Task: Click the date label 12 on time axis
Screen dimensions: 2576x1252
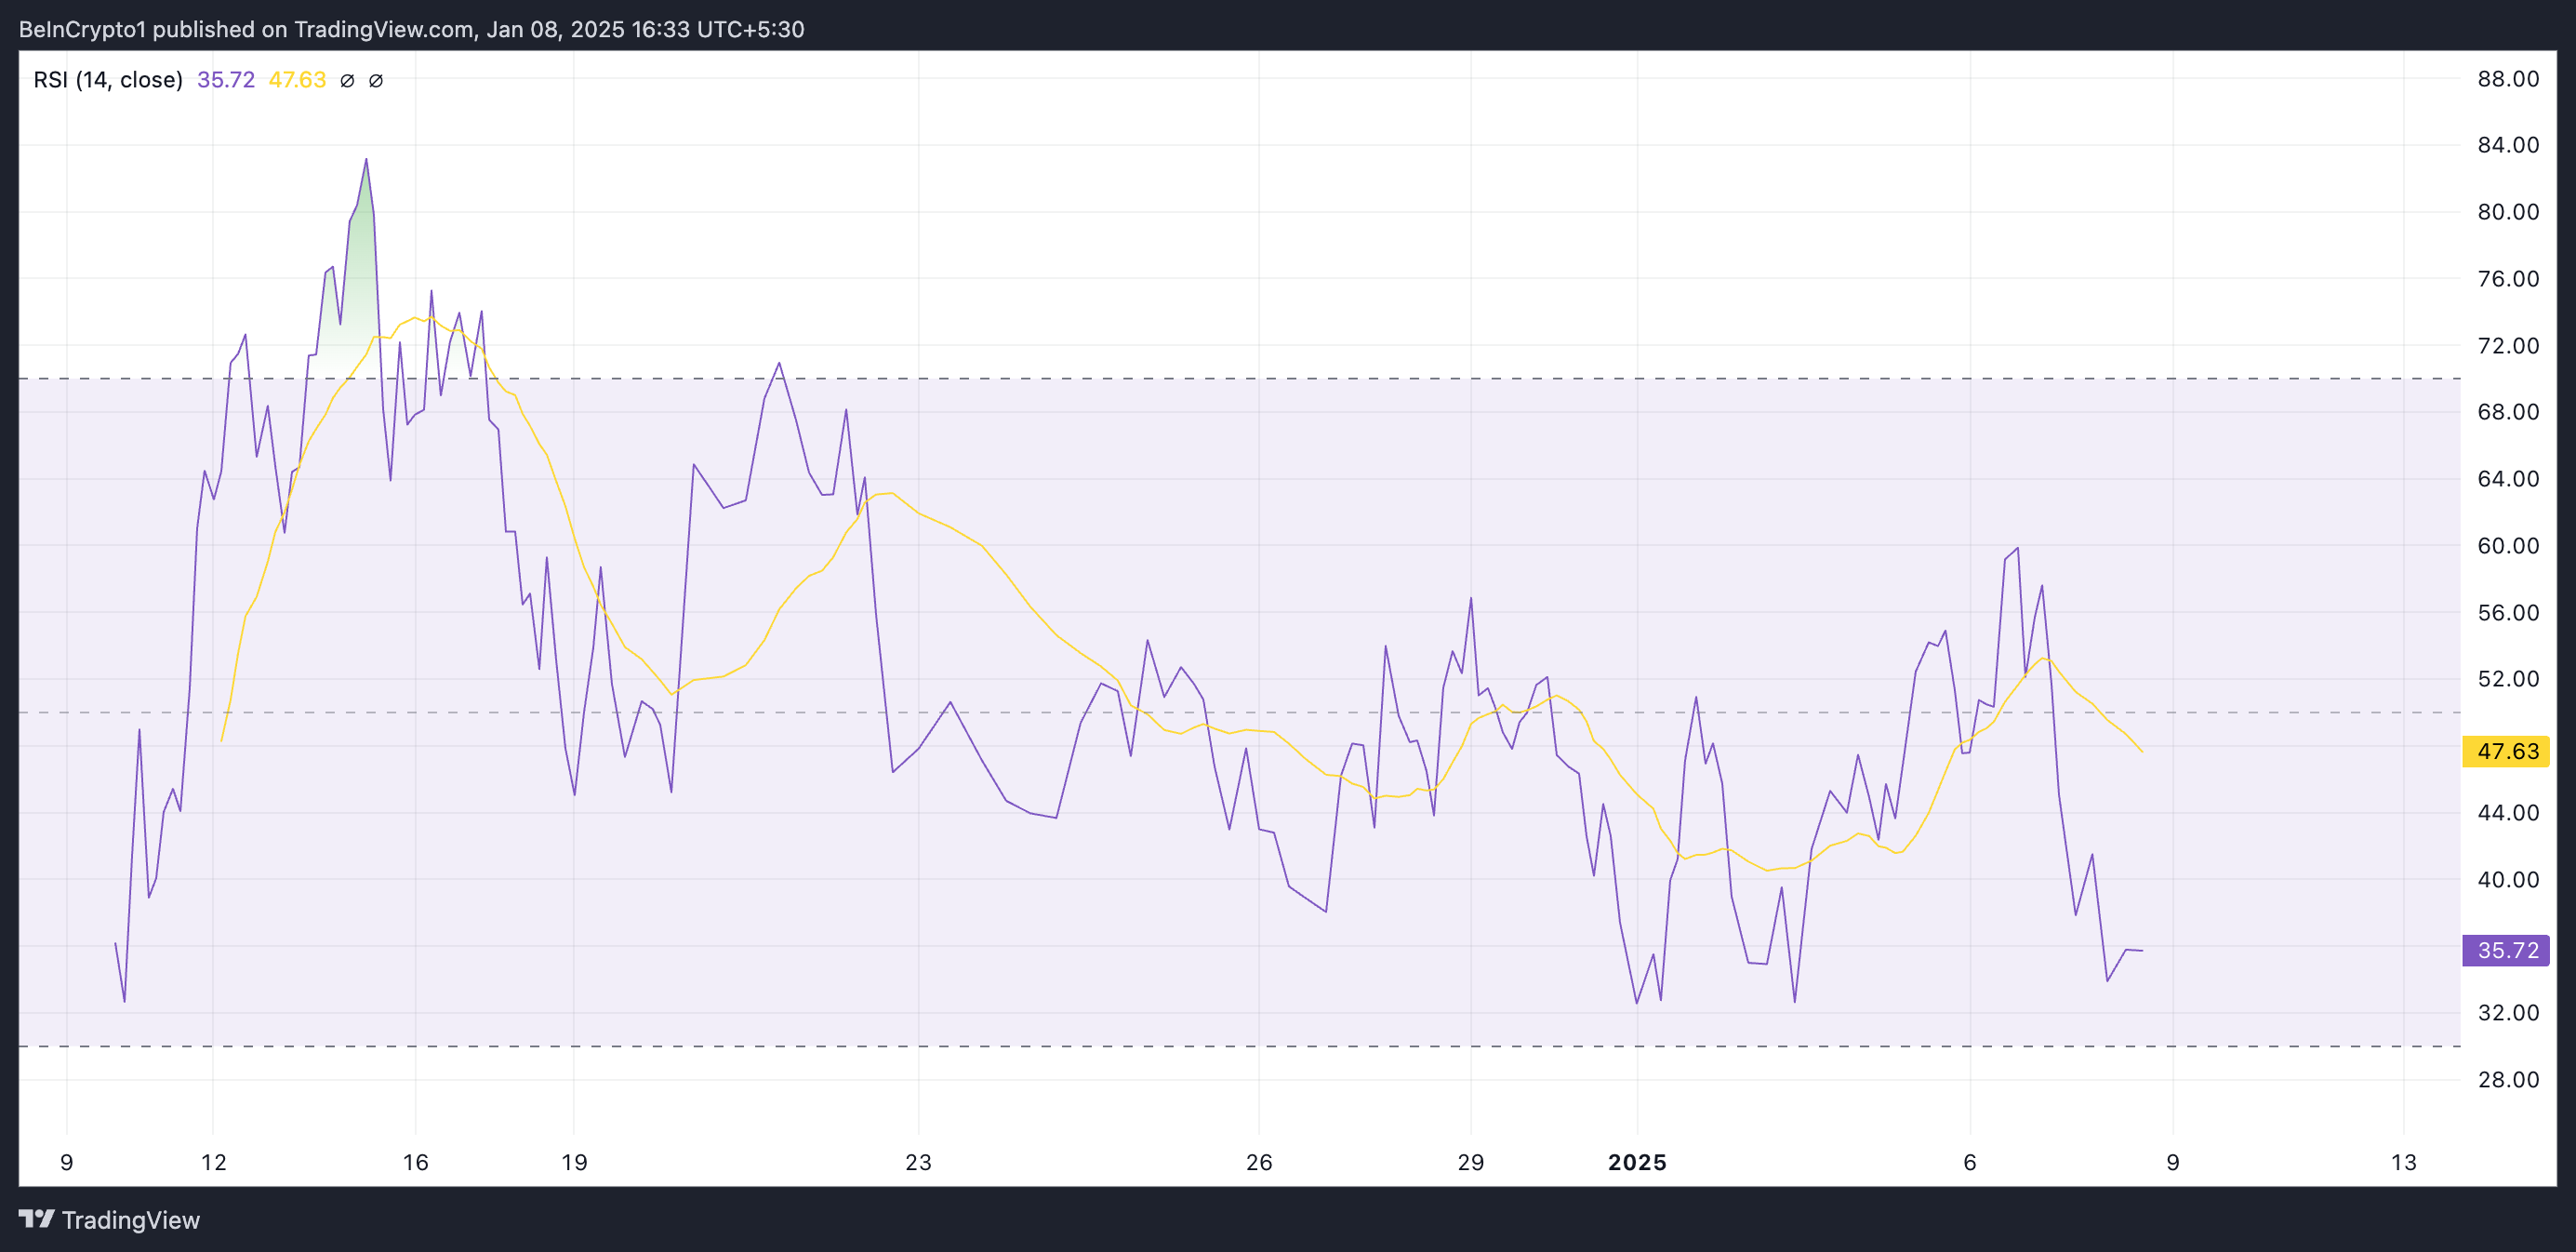Action: [x=214, y=1162]
